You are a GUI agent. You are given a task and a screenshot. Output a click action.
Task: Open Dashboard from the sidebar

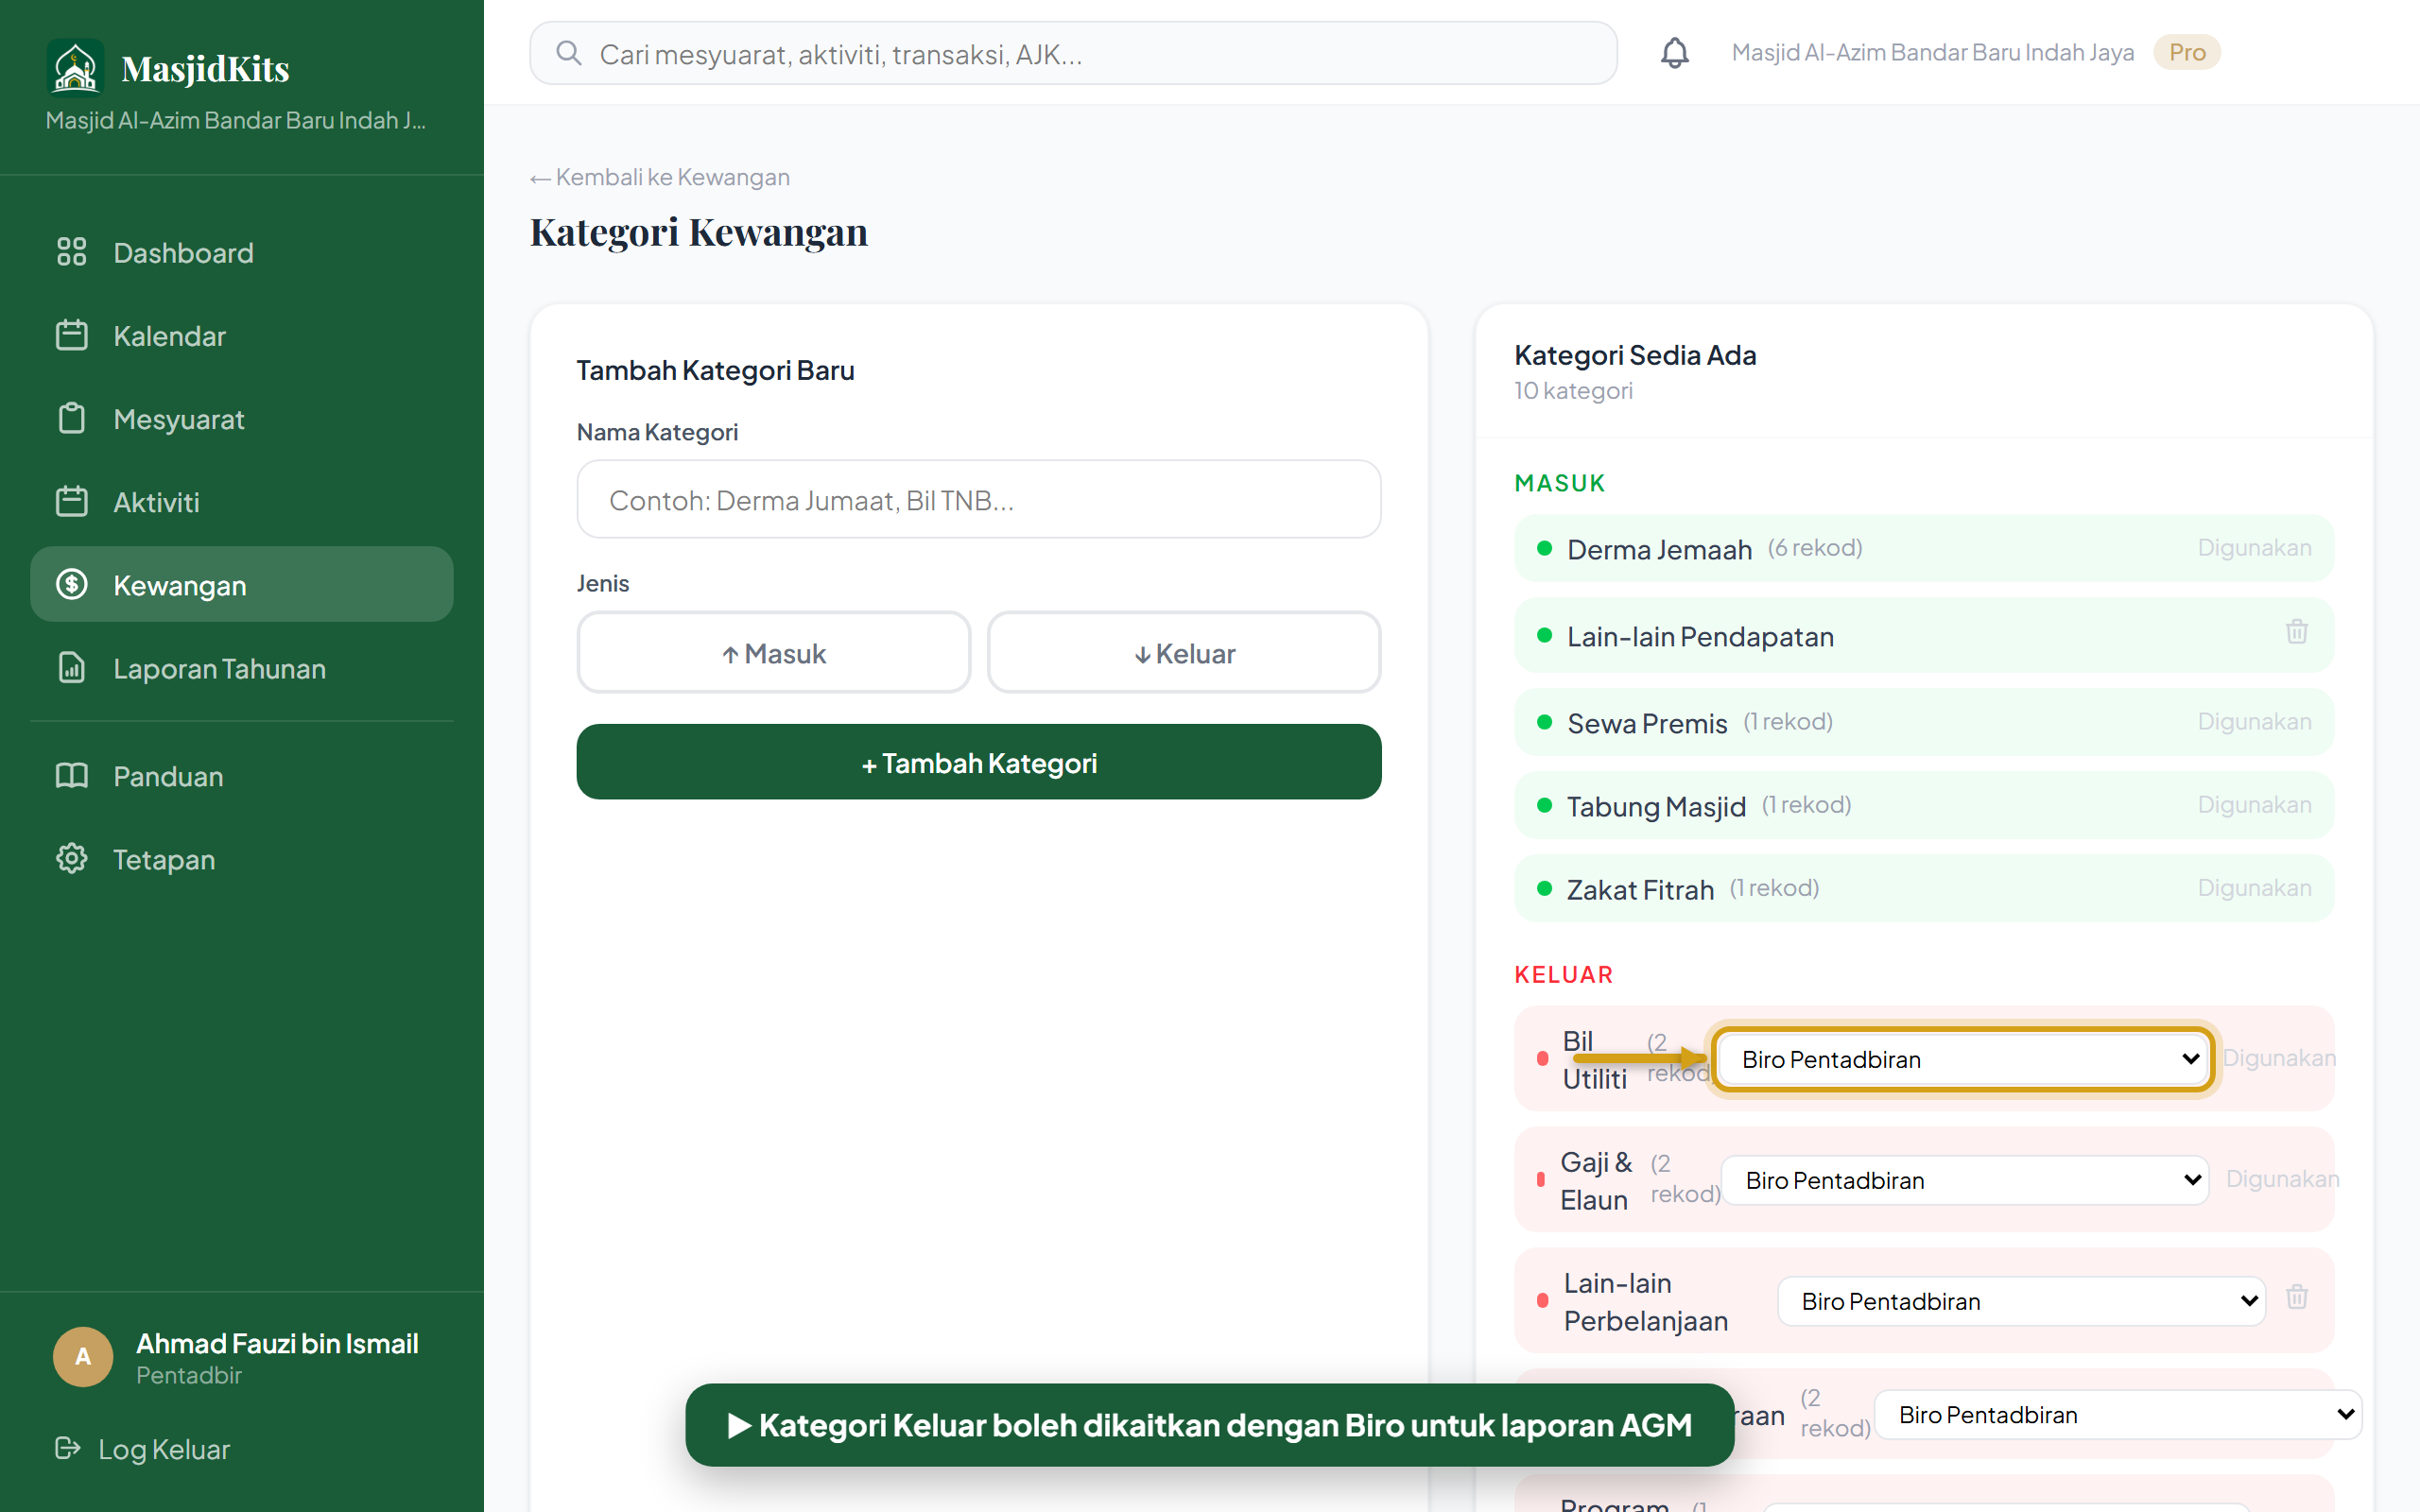242,252
